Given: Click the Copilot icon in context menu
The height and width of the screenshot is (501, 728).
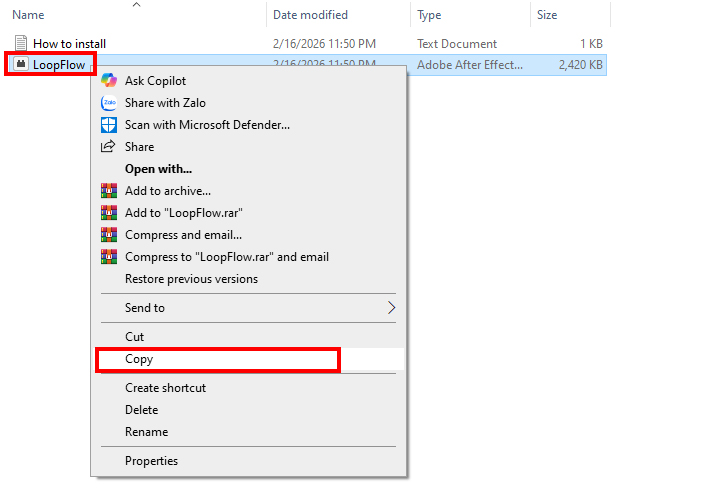Looking at the screenshot, I should (109, 81).
